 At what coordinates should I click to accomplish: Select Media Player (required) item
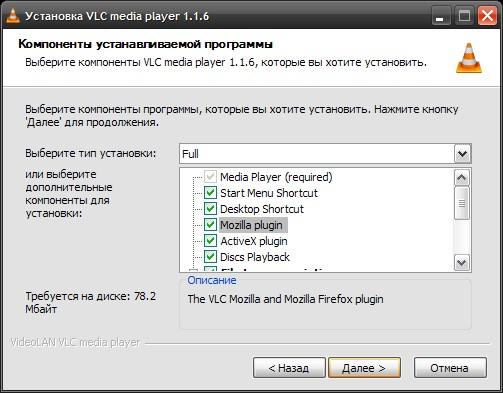pos(276,177)
